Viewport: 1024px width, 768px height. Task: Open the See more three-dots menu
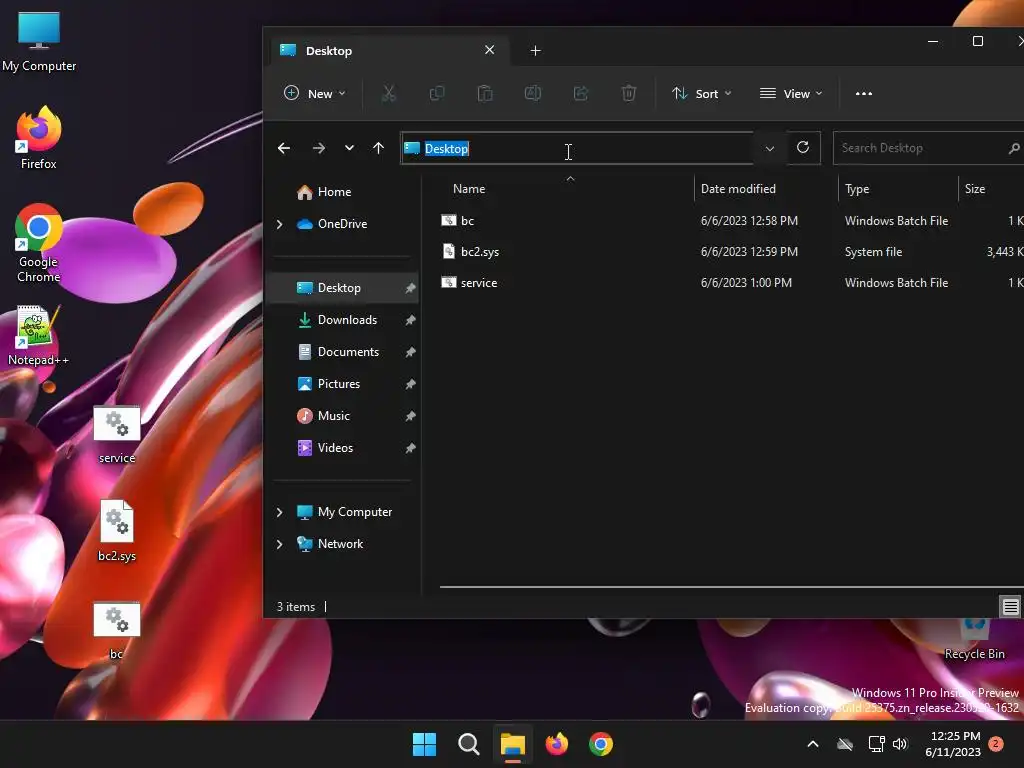pyautogui.click(x=863, y=93)
